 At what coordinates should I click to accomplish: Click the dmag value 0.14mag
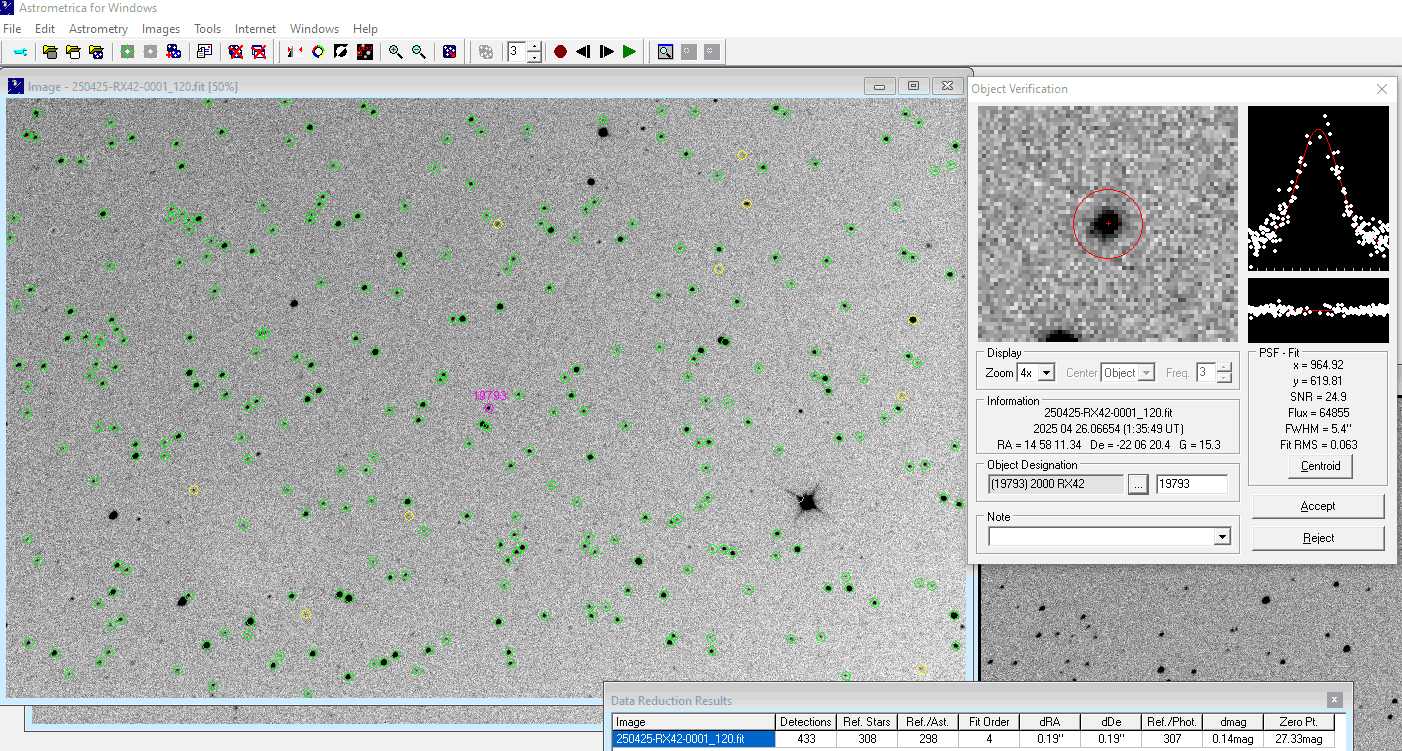(x=1234, y=739)
